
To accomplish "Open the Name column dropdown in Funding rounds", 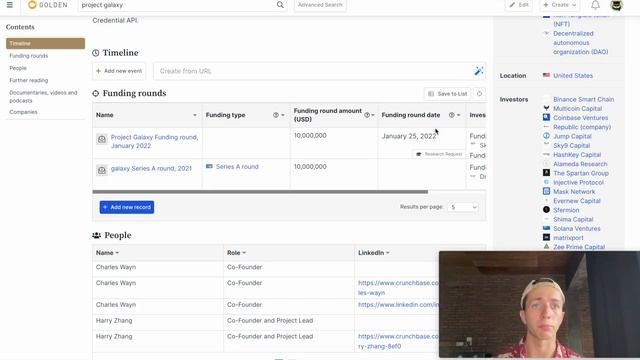I will pyautogui.click(x=195, y=115).
